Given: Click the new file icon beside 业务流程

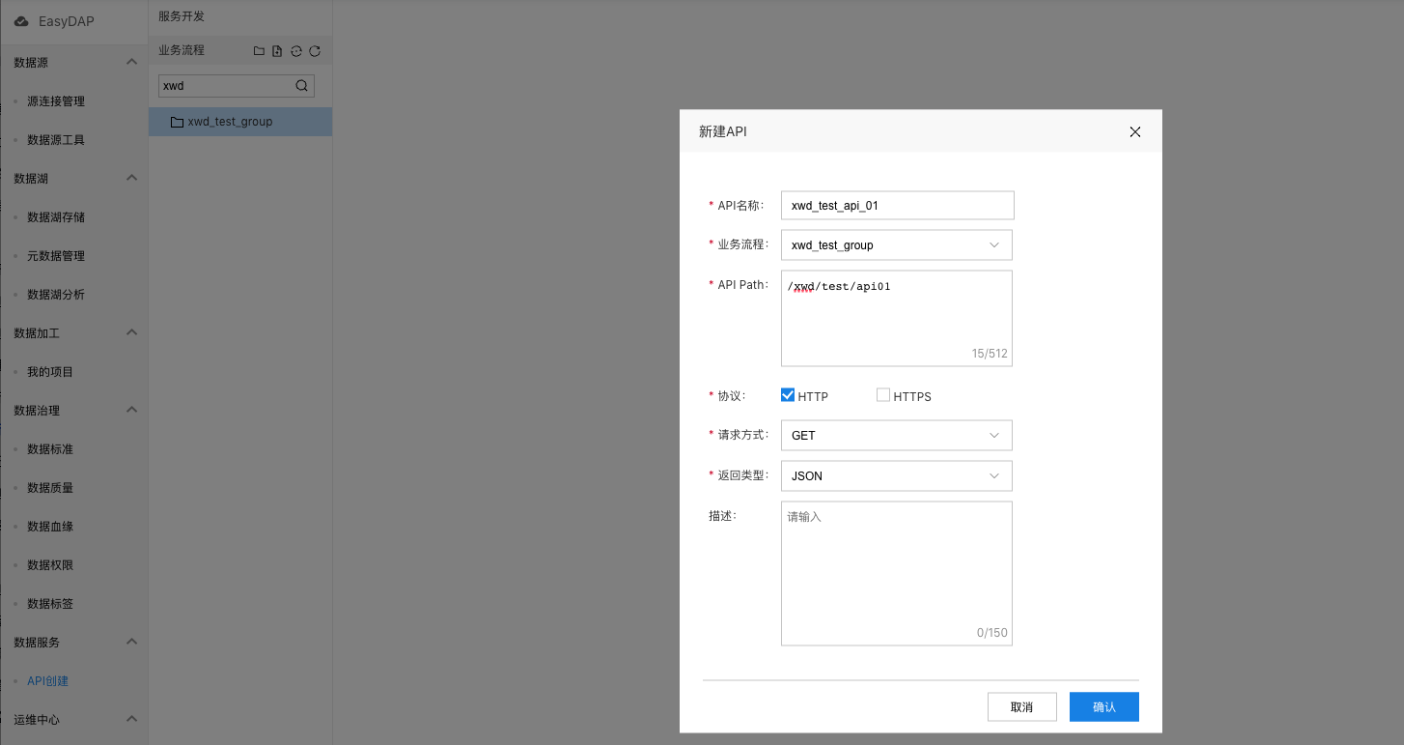Looking at the screenshot, I should click(277, 51).
